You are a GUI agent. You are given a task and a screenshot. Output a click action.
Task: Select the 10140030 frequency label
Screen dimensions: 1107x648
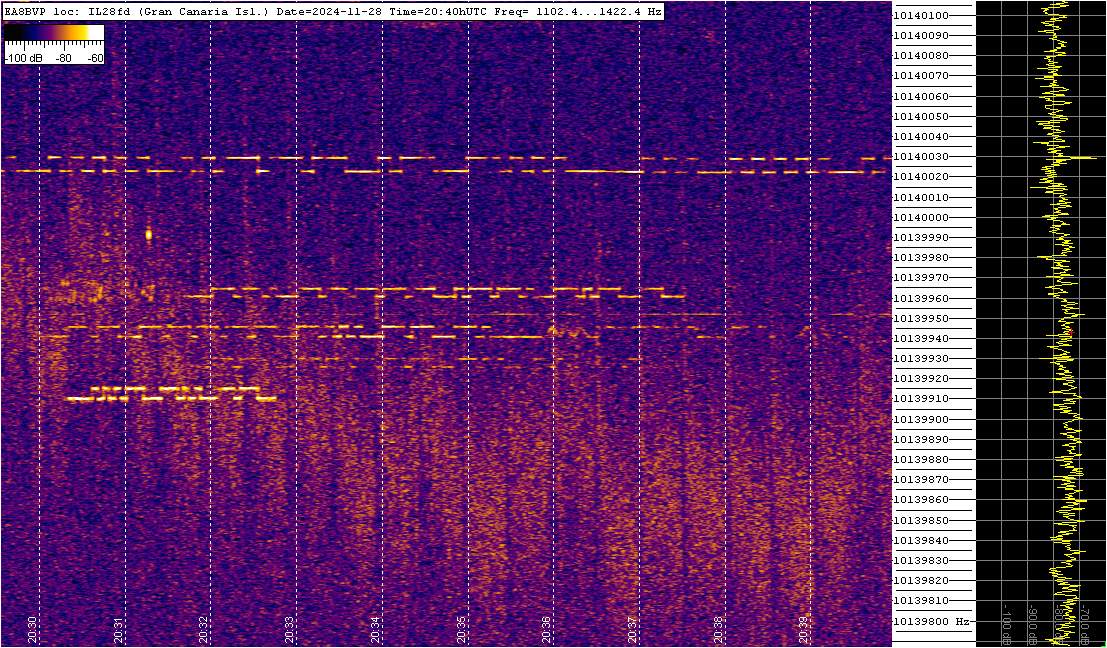coord(921,157)
